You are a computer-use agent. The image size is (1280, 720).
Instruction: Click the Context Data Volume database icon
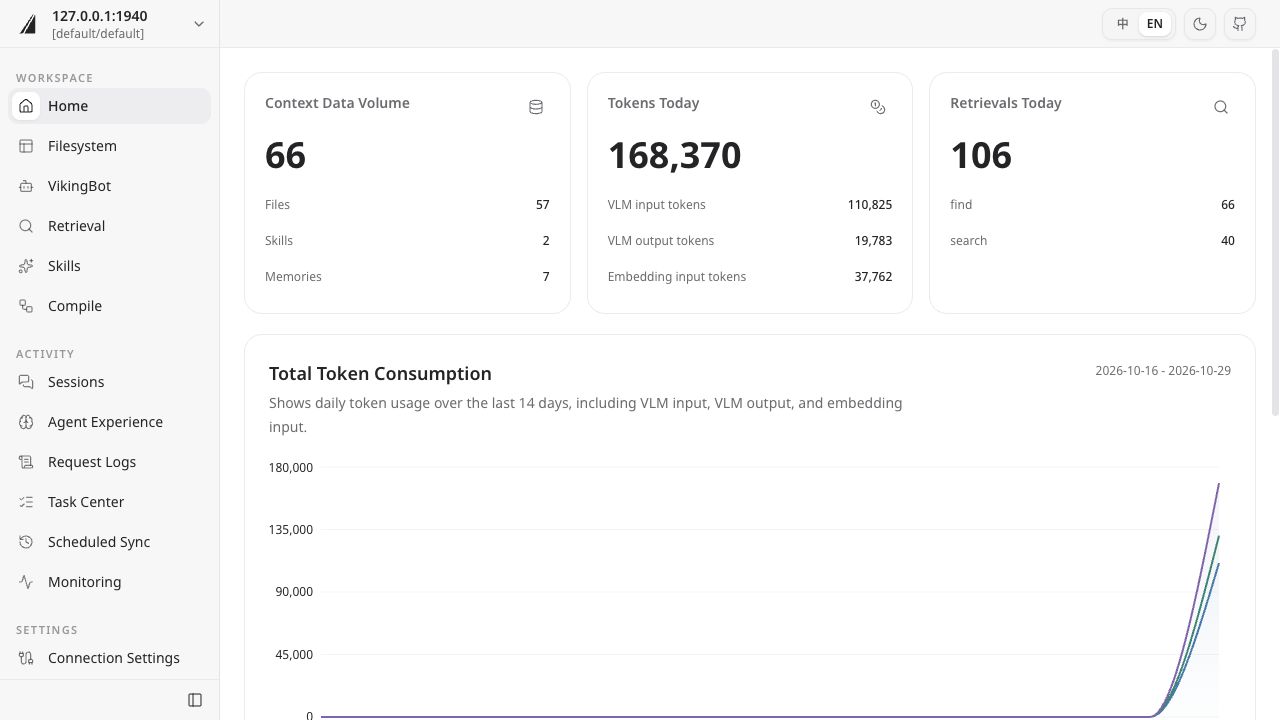(536, 107)
